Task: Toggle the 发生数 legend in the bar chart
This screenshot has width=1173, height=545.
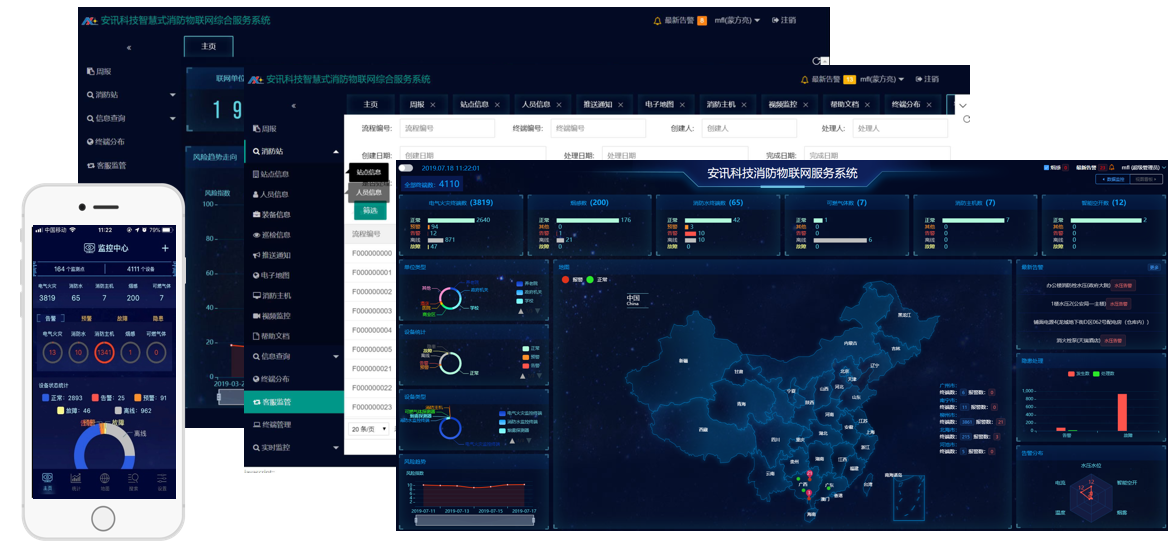Action: click(x=1078, y=373)
